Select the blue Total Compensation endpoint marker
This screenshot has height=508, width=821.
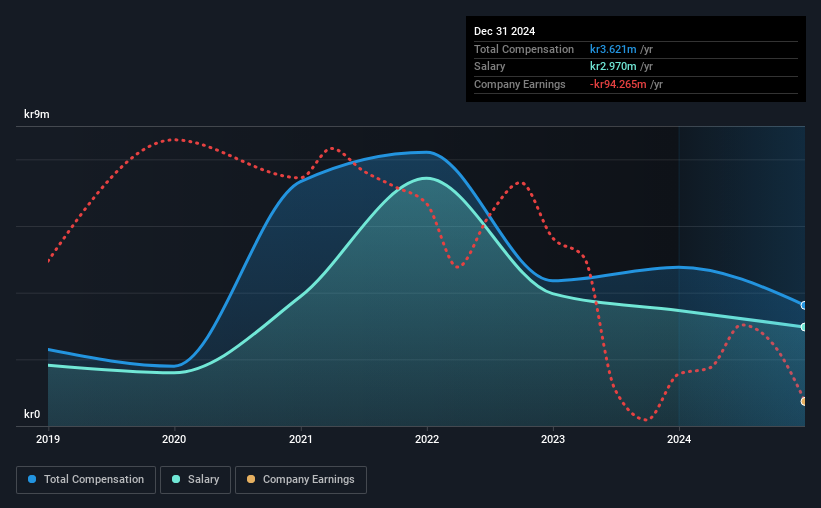click(804, 305)
